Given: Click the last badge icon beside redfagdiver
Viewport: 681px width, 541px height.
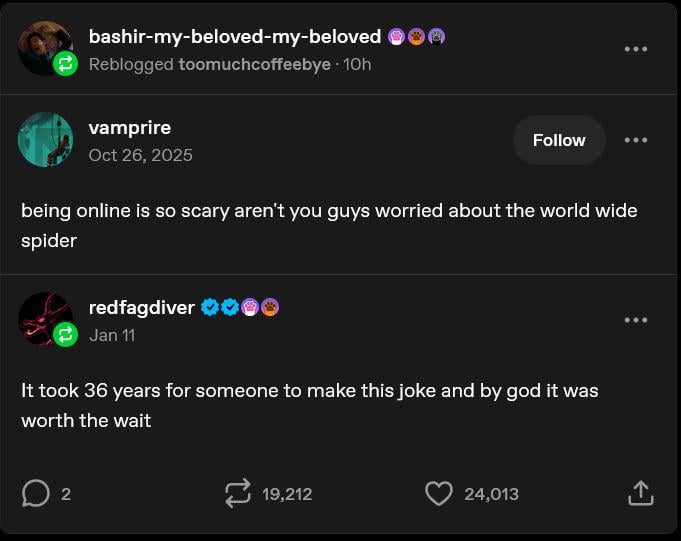Looking at the screenshot, I should point(270,308).
